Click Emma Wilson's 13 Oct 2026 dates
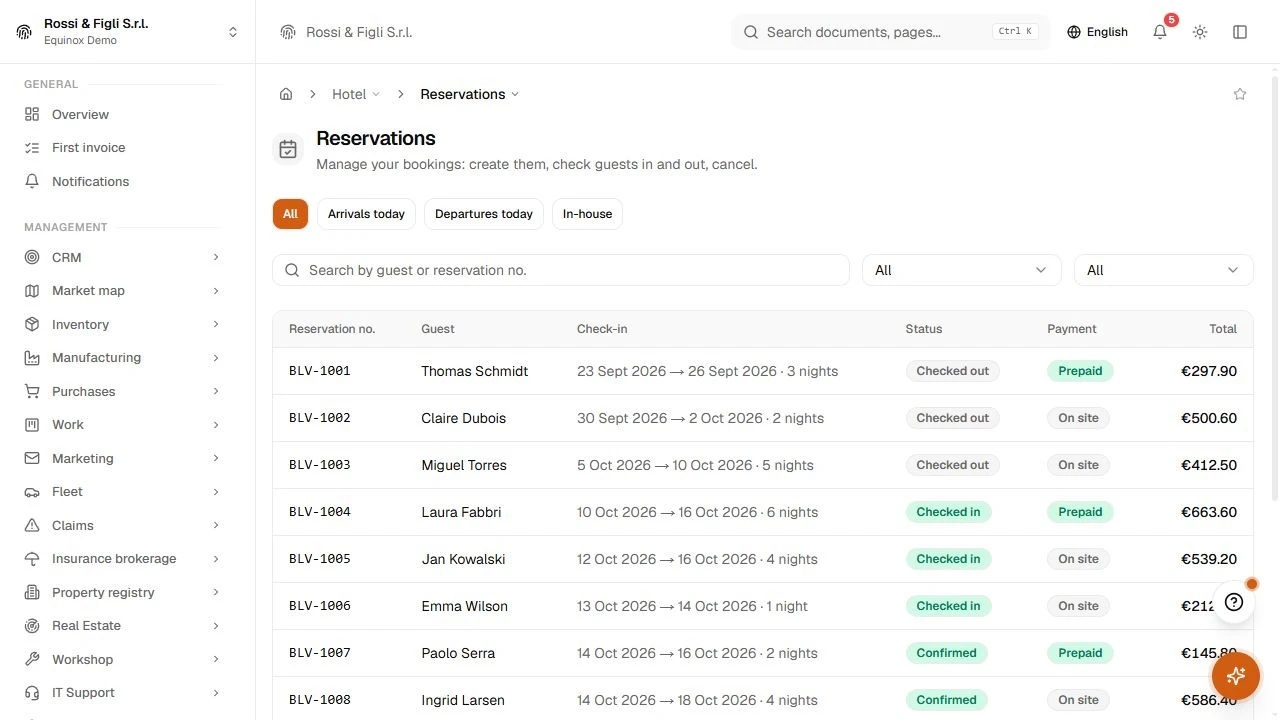This screenshot has width=1280, height=720. [x=692, y=606]
